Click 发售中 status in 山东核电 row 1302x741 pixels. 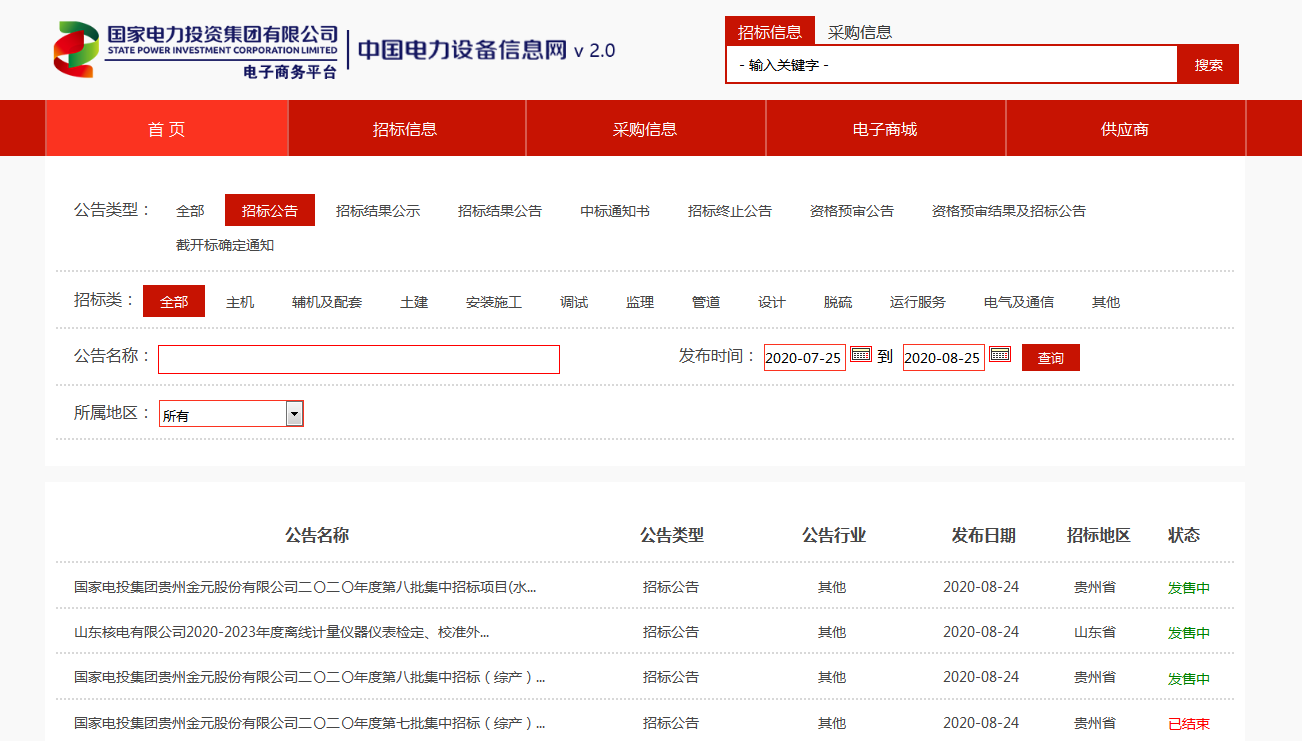pos(1189,633)
